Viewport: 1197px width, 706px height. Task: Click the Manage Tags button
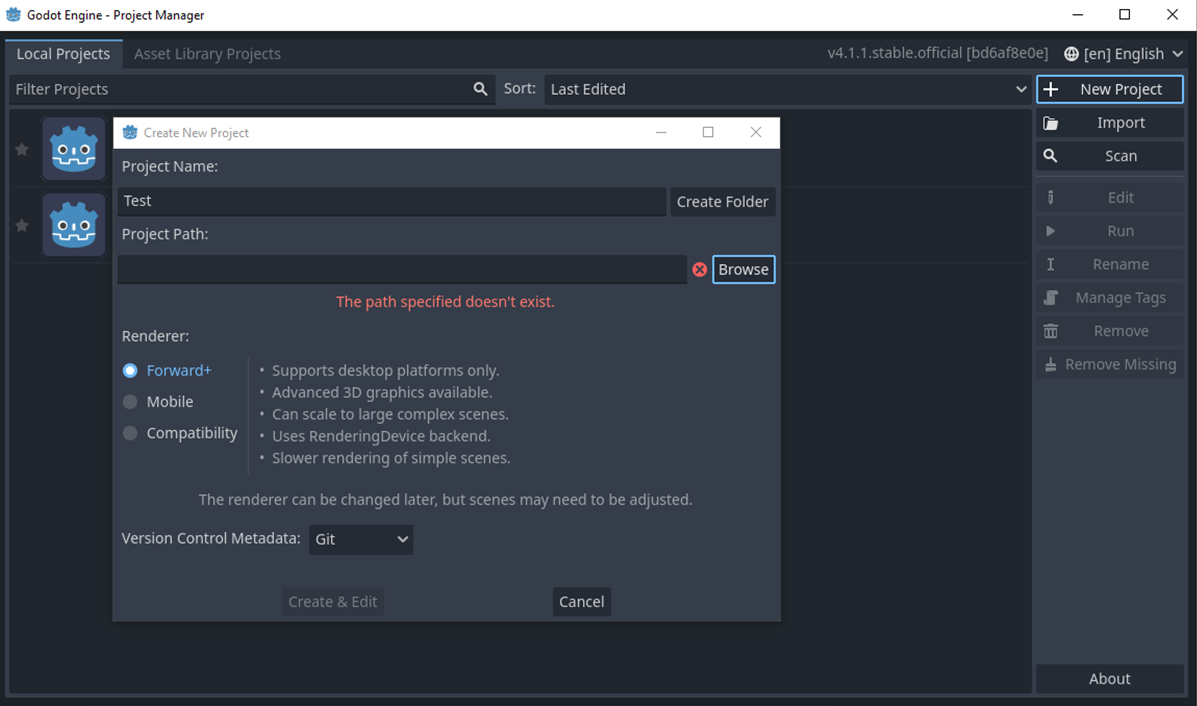pos(1110,298)
